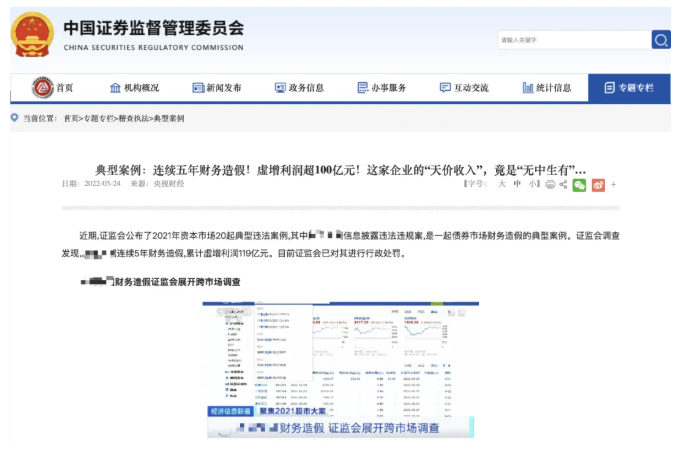Viewport: 682px width, 464px height.
Task: Click the share icon
Action: coord(564,184)
